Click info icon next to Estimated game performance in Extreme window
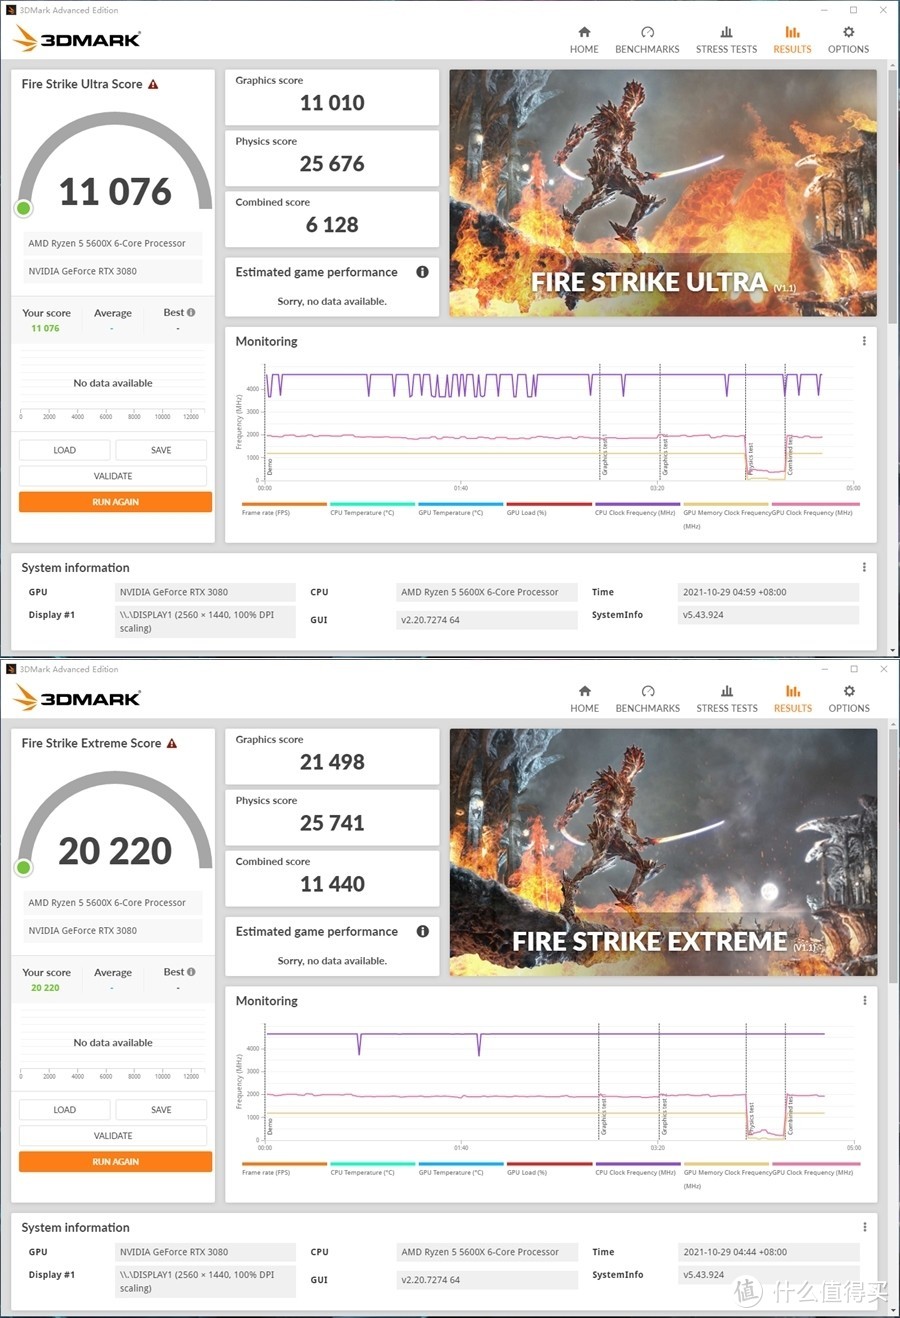The width and height of the screenshot is (900, 1318). (x=422, y=931)
